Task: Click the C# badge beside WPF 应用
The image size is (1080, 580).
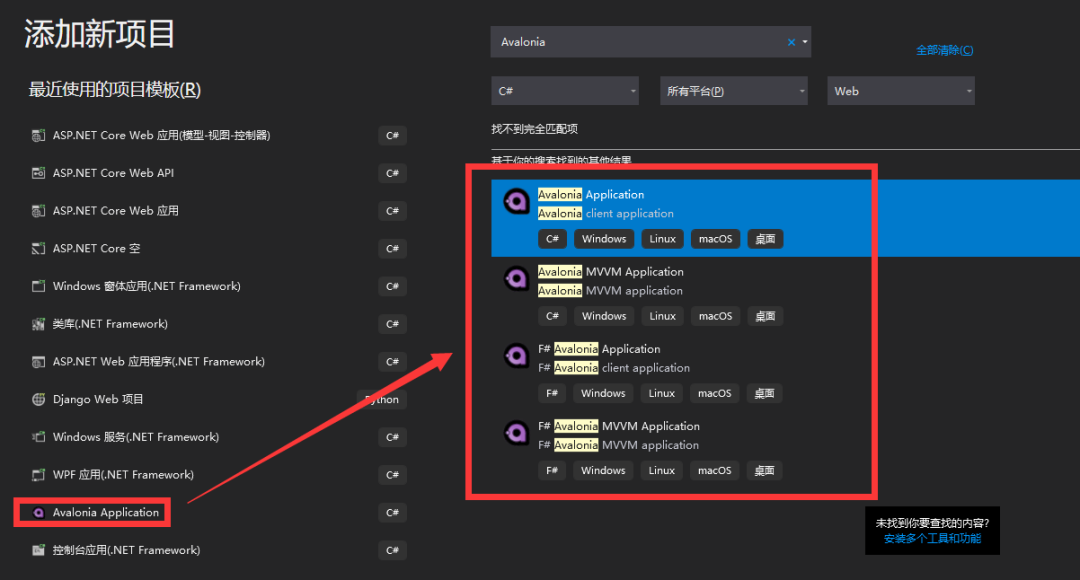Action: tap(393, 475)
